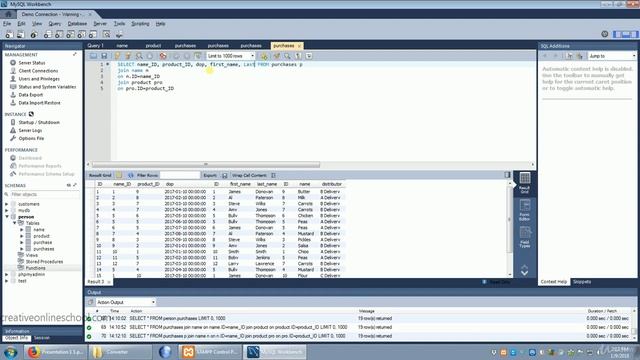Open the File menu
Screen dimensions: 640x360
click(7, 24)
